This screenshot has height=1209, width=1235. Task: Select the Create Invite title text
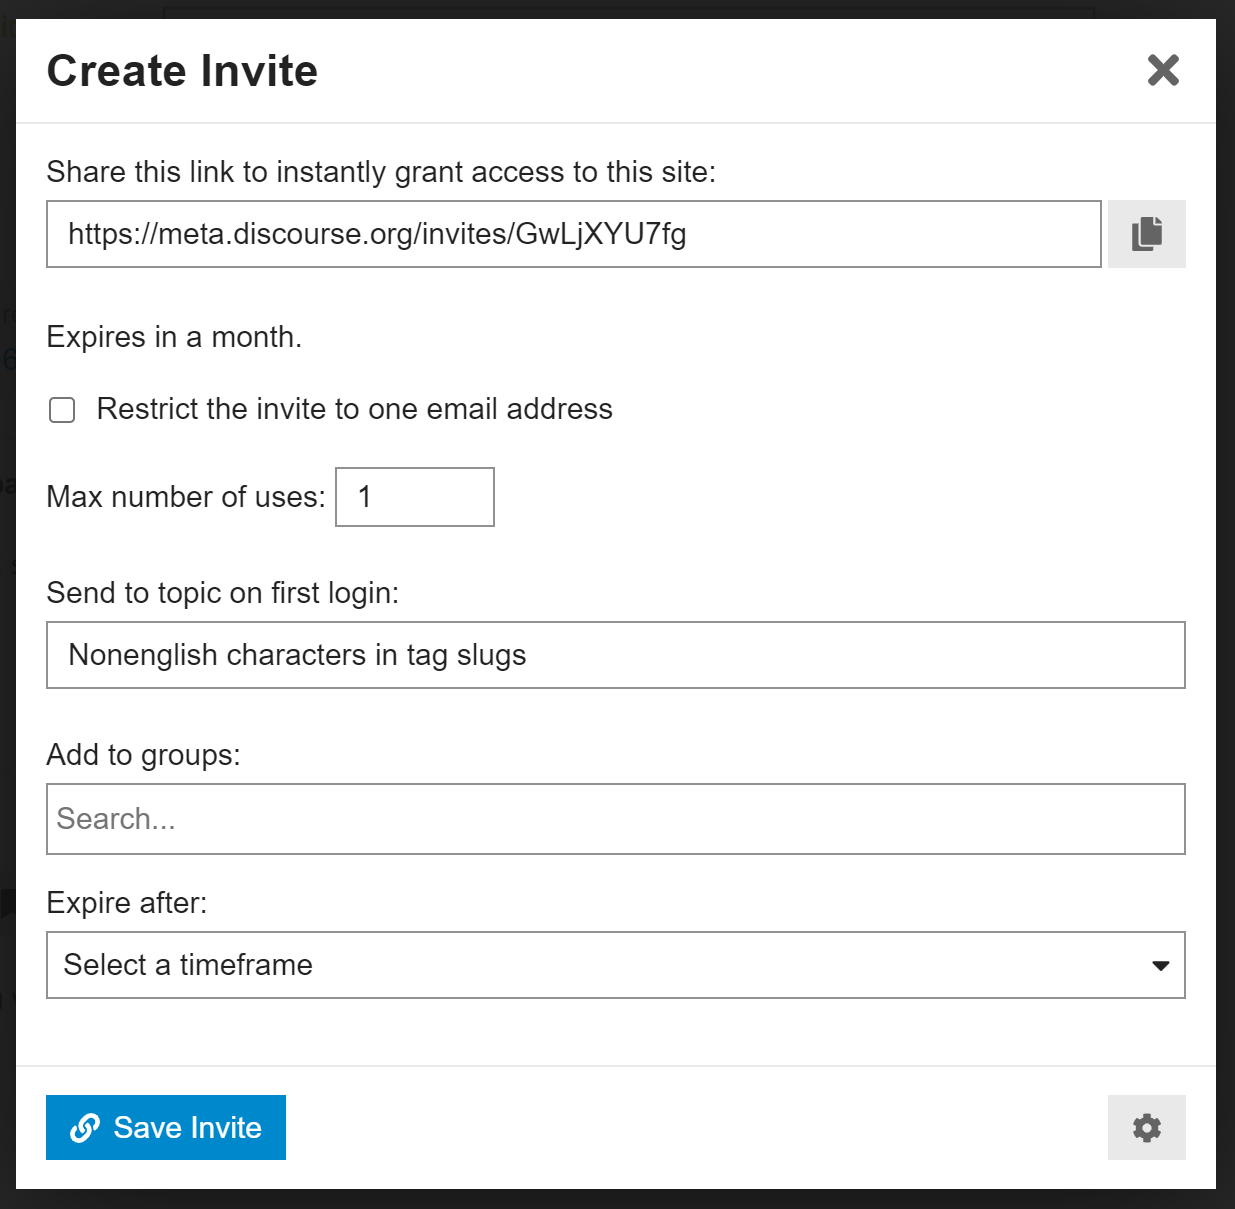[x=181, y=70]
